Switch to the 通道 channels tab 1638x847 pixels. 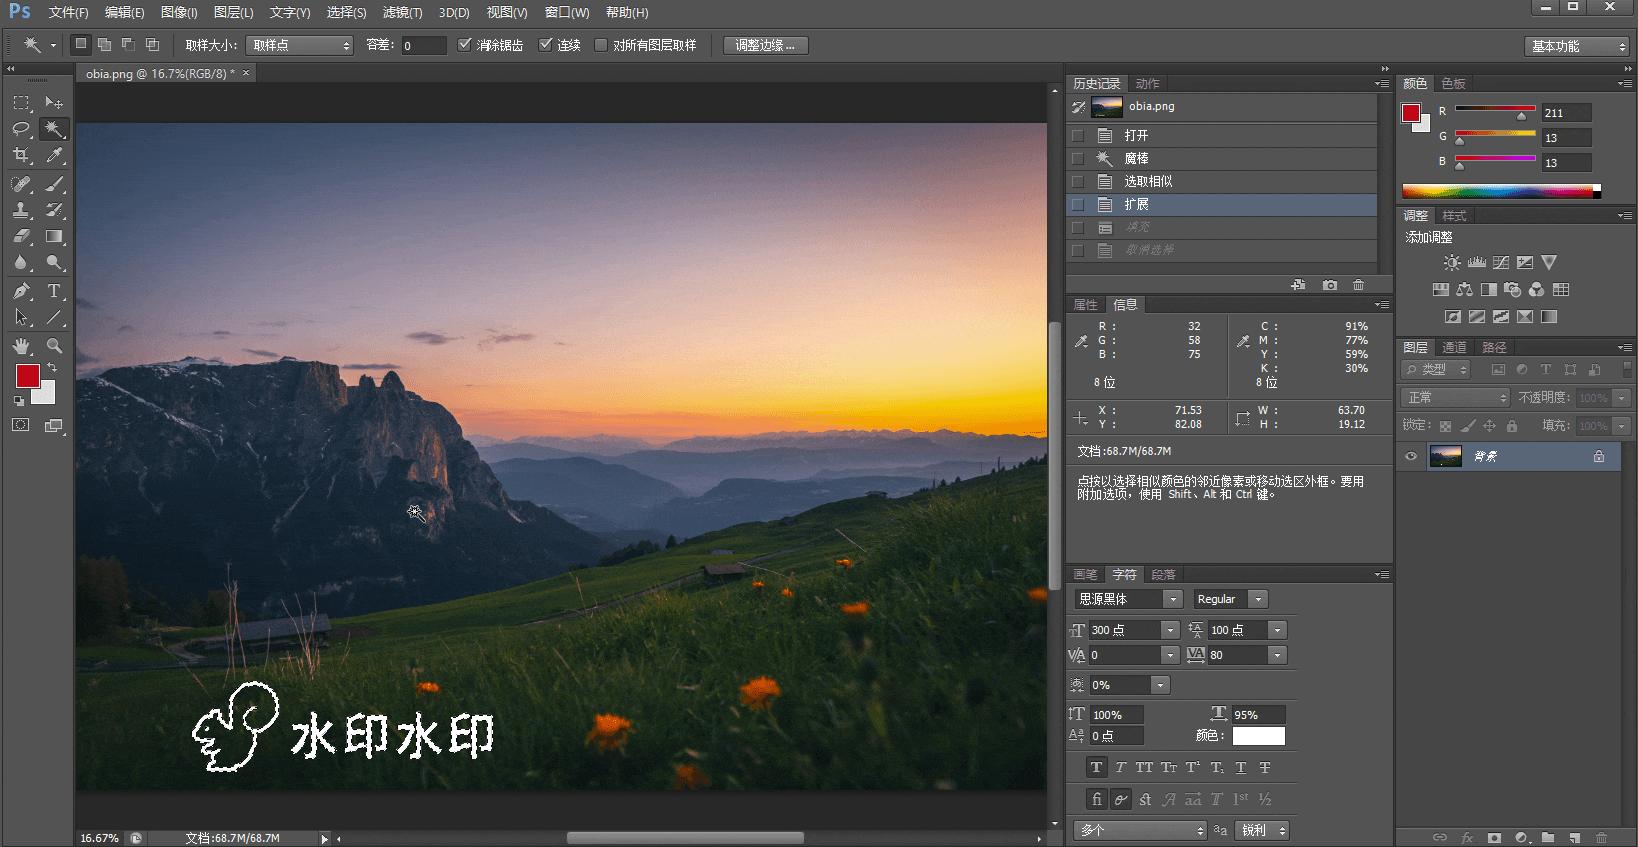[x=1454, y=347]
